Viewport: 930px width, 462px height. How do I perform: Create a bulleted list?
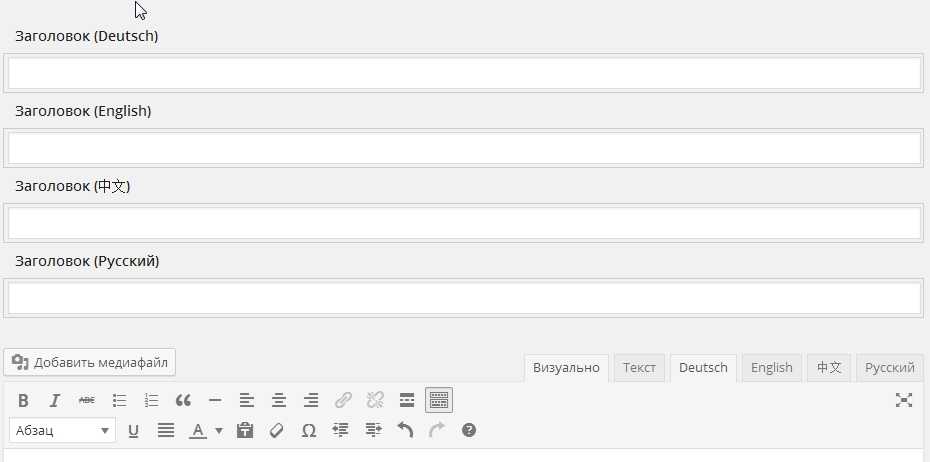click(119, 400)
